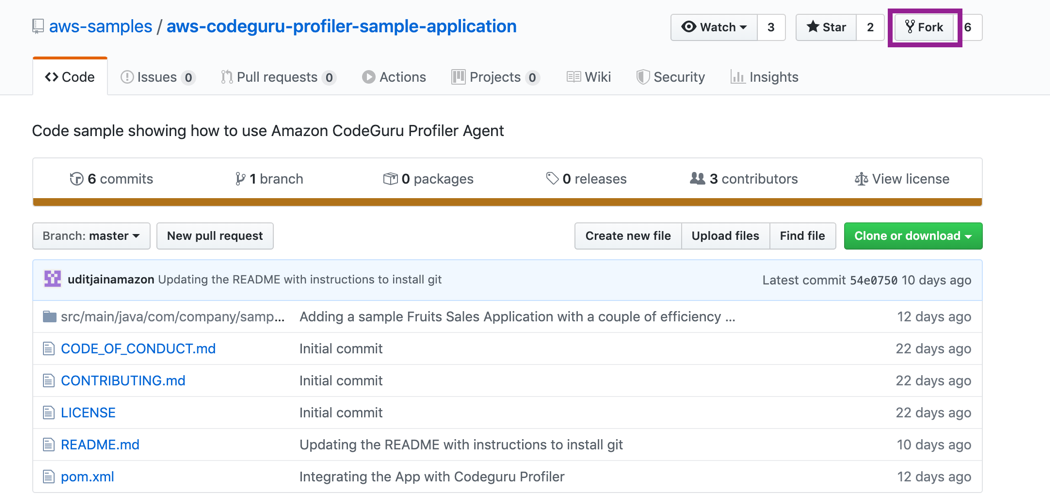
Task: Open commit hash 54e0750
Action: [x=873, y=280]
